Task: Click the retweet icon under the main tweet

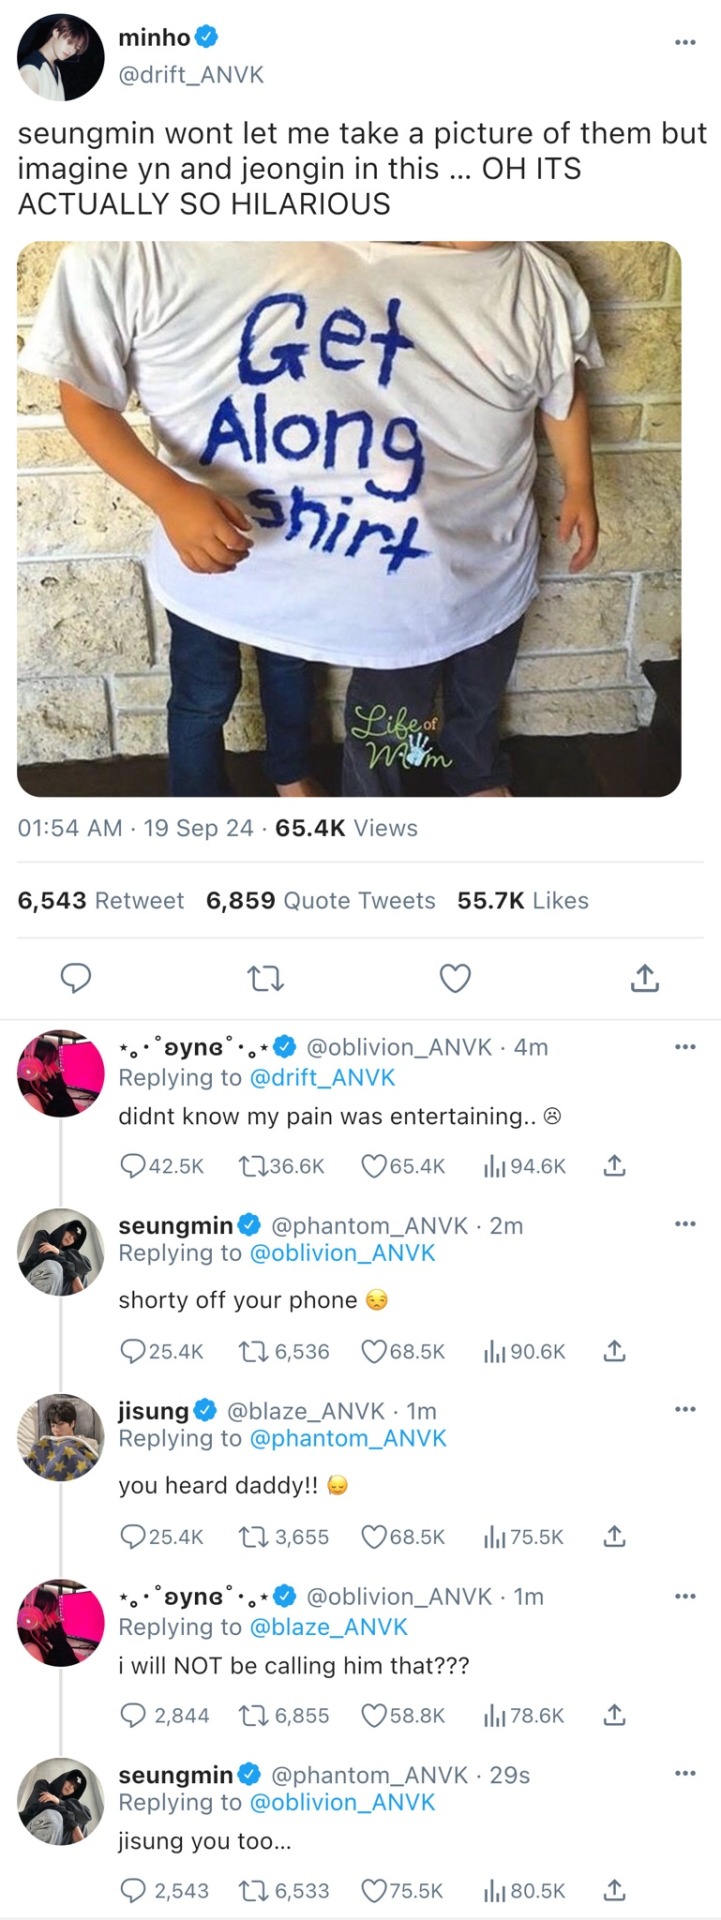Action: (265, 978)
